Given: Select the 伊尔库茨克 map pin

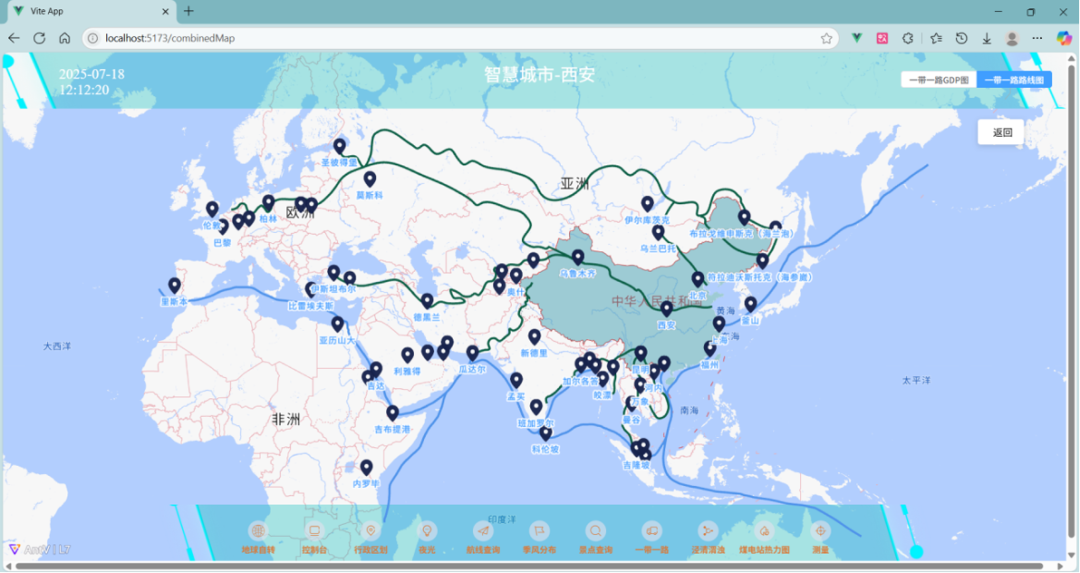Looking at the screenshot, I should [x=647, y=204].
